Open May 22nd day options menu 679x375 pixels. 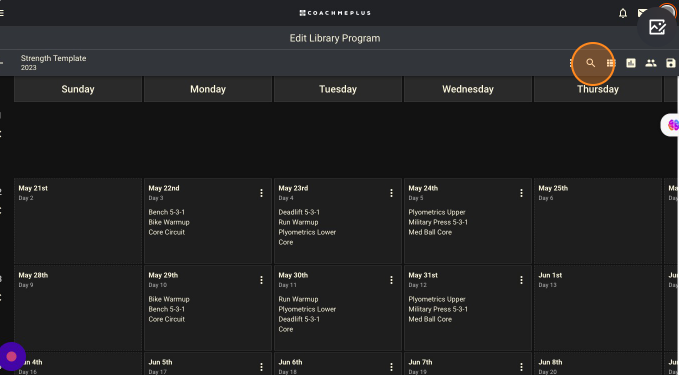(x=261, y=193)
